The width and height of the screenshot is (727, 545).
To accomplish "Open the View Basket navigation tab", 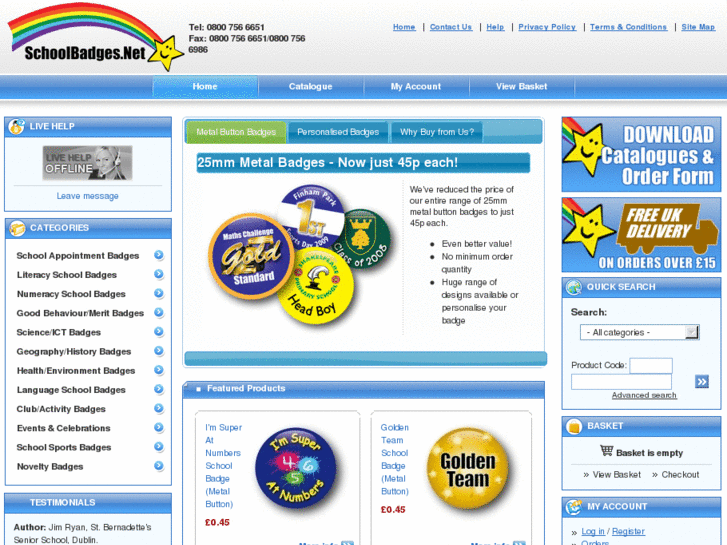I will click(522, 87).
